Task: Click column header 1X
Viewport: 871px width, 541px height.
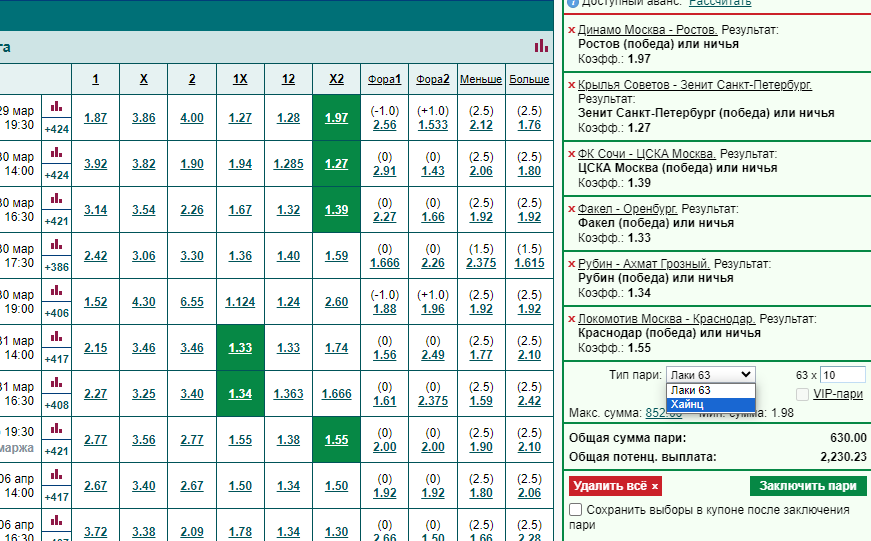Action: click(240, 79)
